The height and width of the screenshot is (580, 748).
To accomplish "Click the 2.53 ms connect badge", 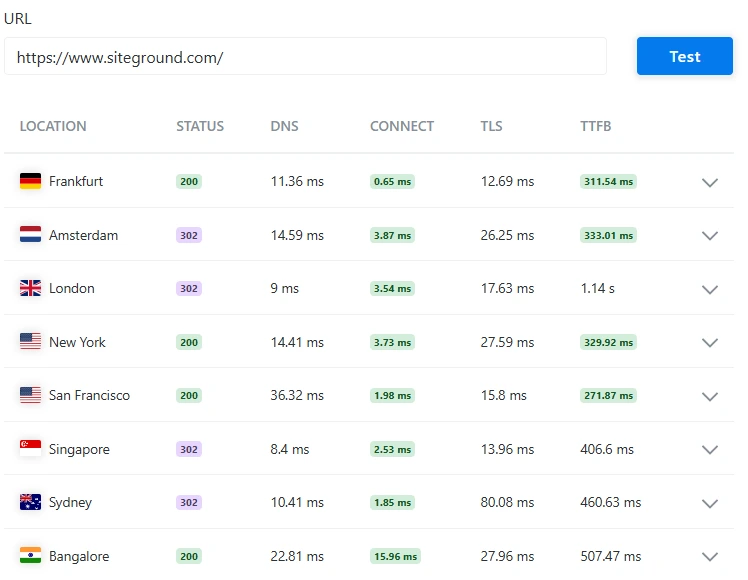I will coord(392,449).
